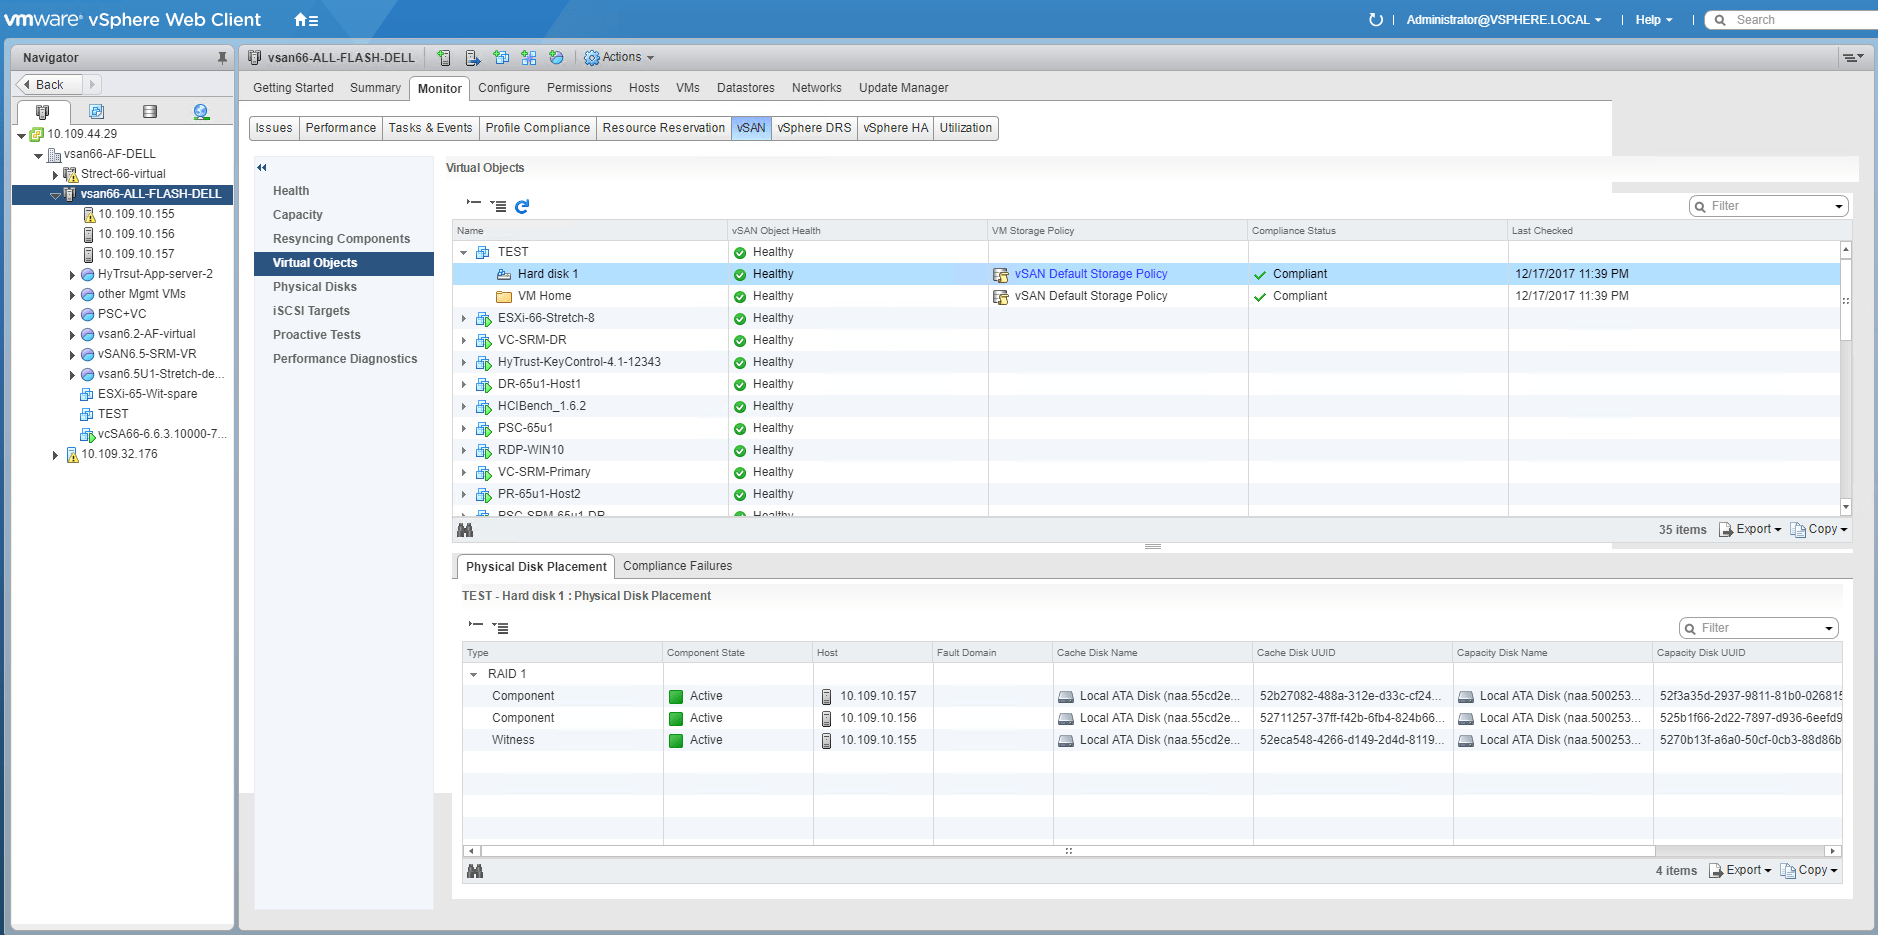Open the Compliance Failures tab
Image resolution: width=1878 pixels, height=935 pixels.
(677, 566)
